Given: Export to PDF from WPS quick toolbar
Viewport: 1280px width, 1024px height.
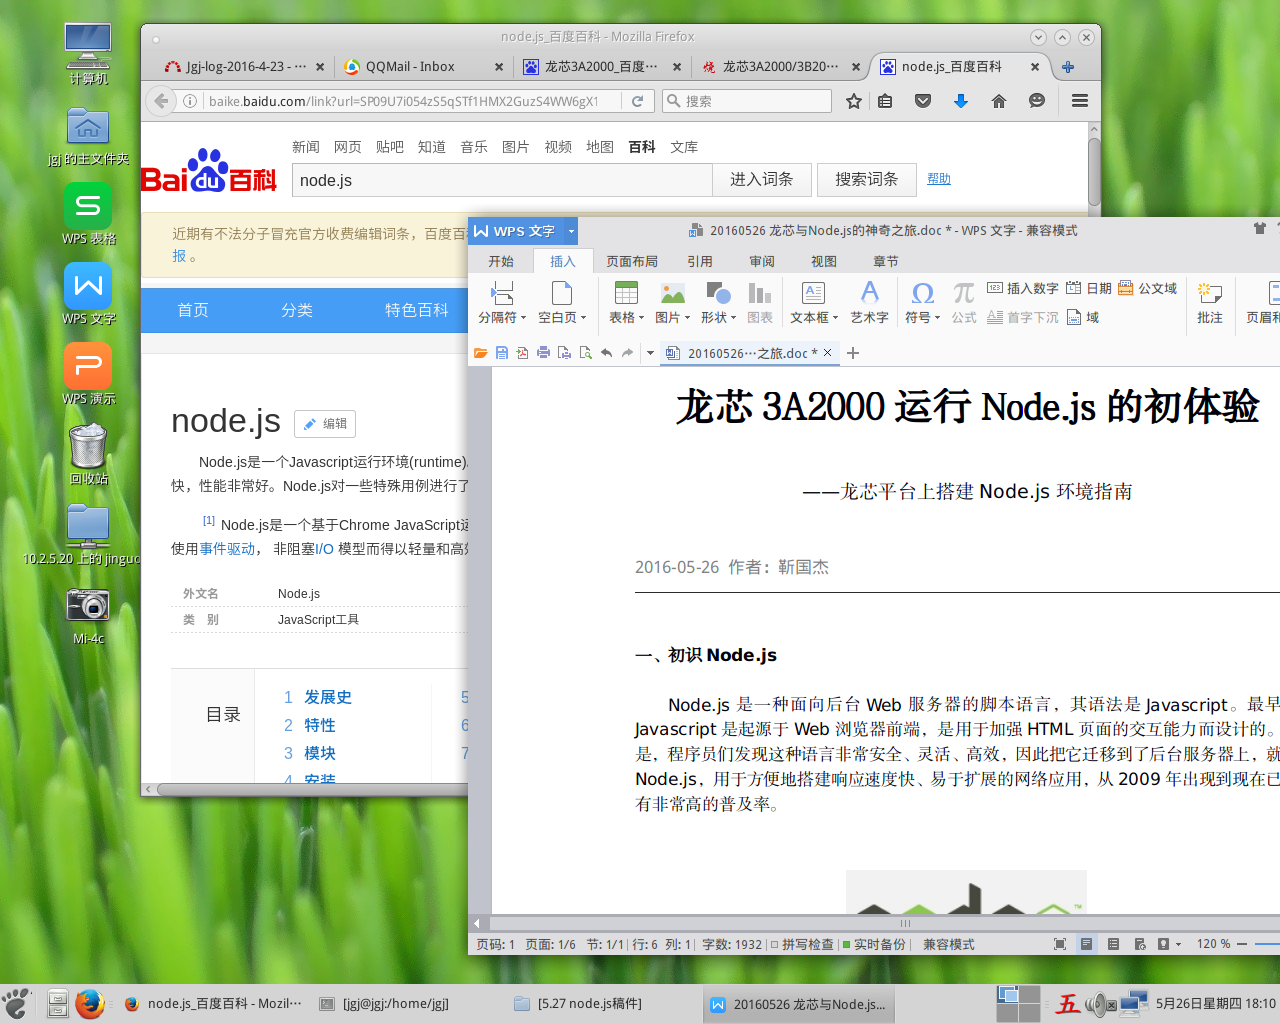Looking at the screenshot, I should coord(522,353).
